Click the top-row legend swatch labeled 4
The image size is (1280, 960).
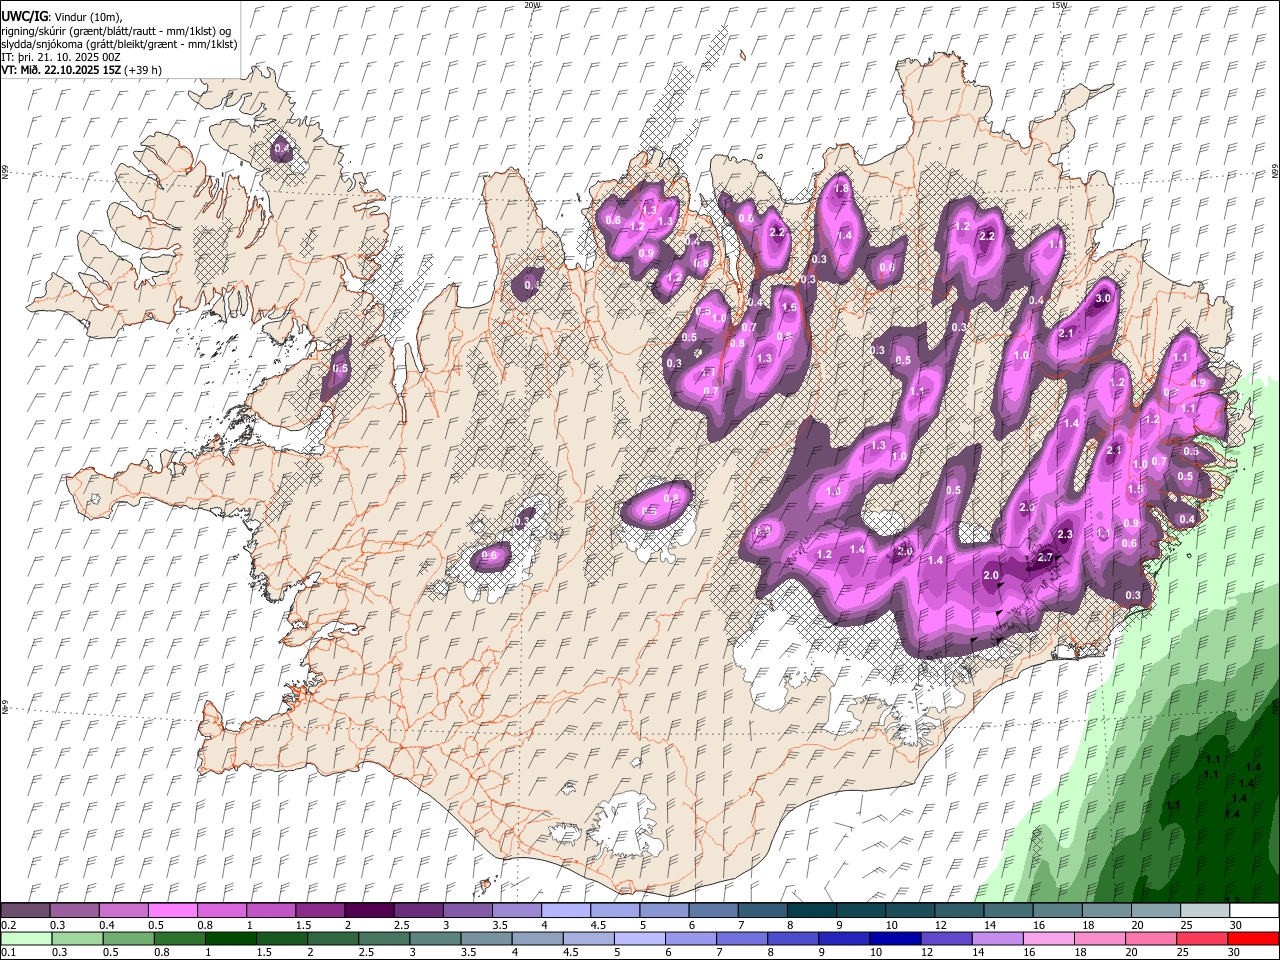[564, 910]
